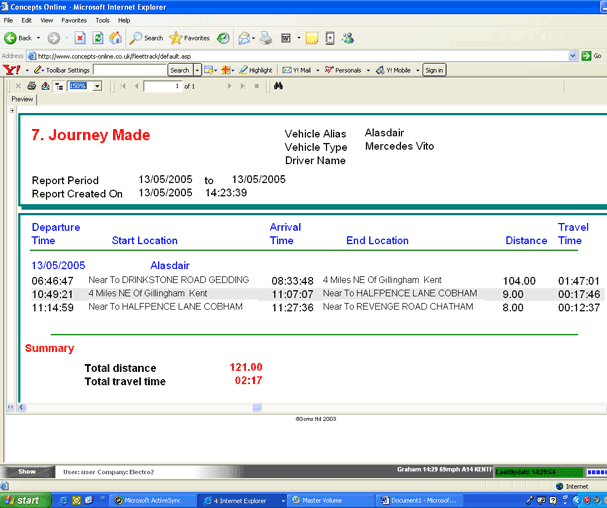
Task: Open the Favorites menu
Action: 73,20
